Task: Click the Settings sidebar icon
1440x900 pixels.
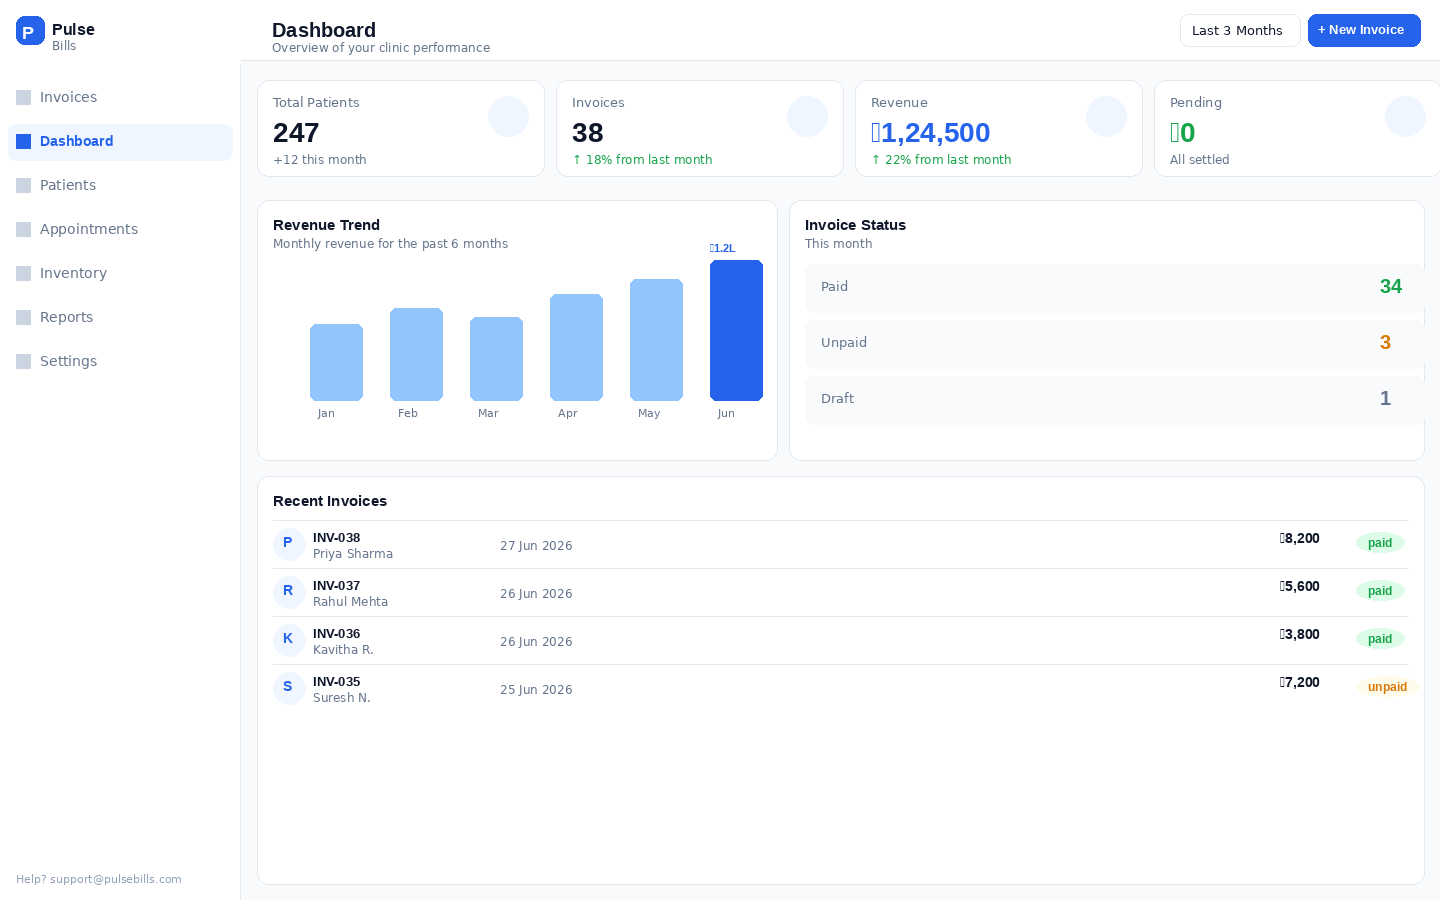Action: (x=24, y=361)
